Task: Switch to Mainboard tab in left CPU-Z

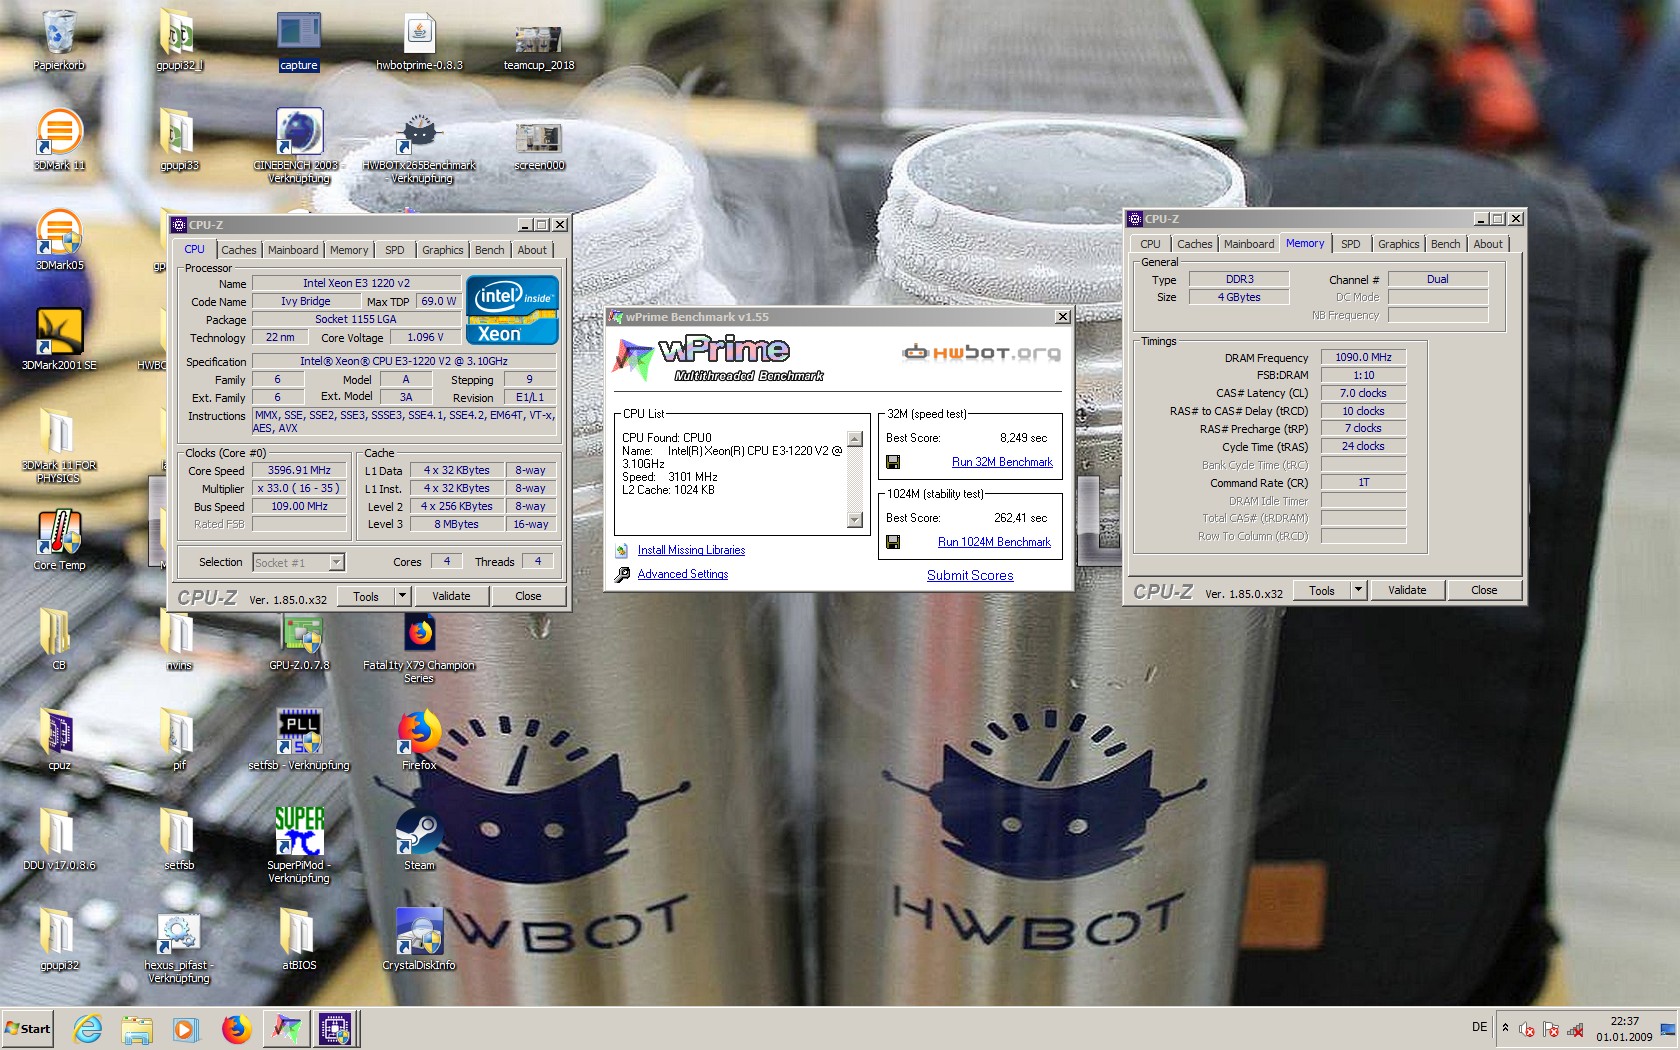Action: pyautogui.click(x=293, y=250)
